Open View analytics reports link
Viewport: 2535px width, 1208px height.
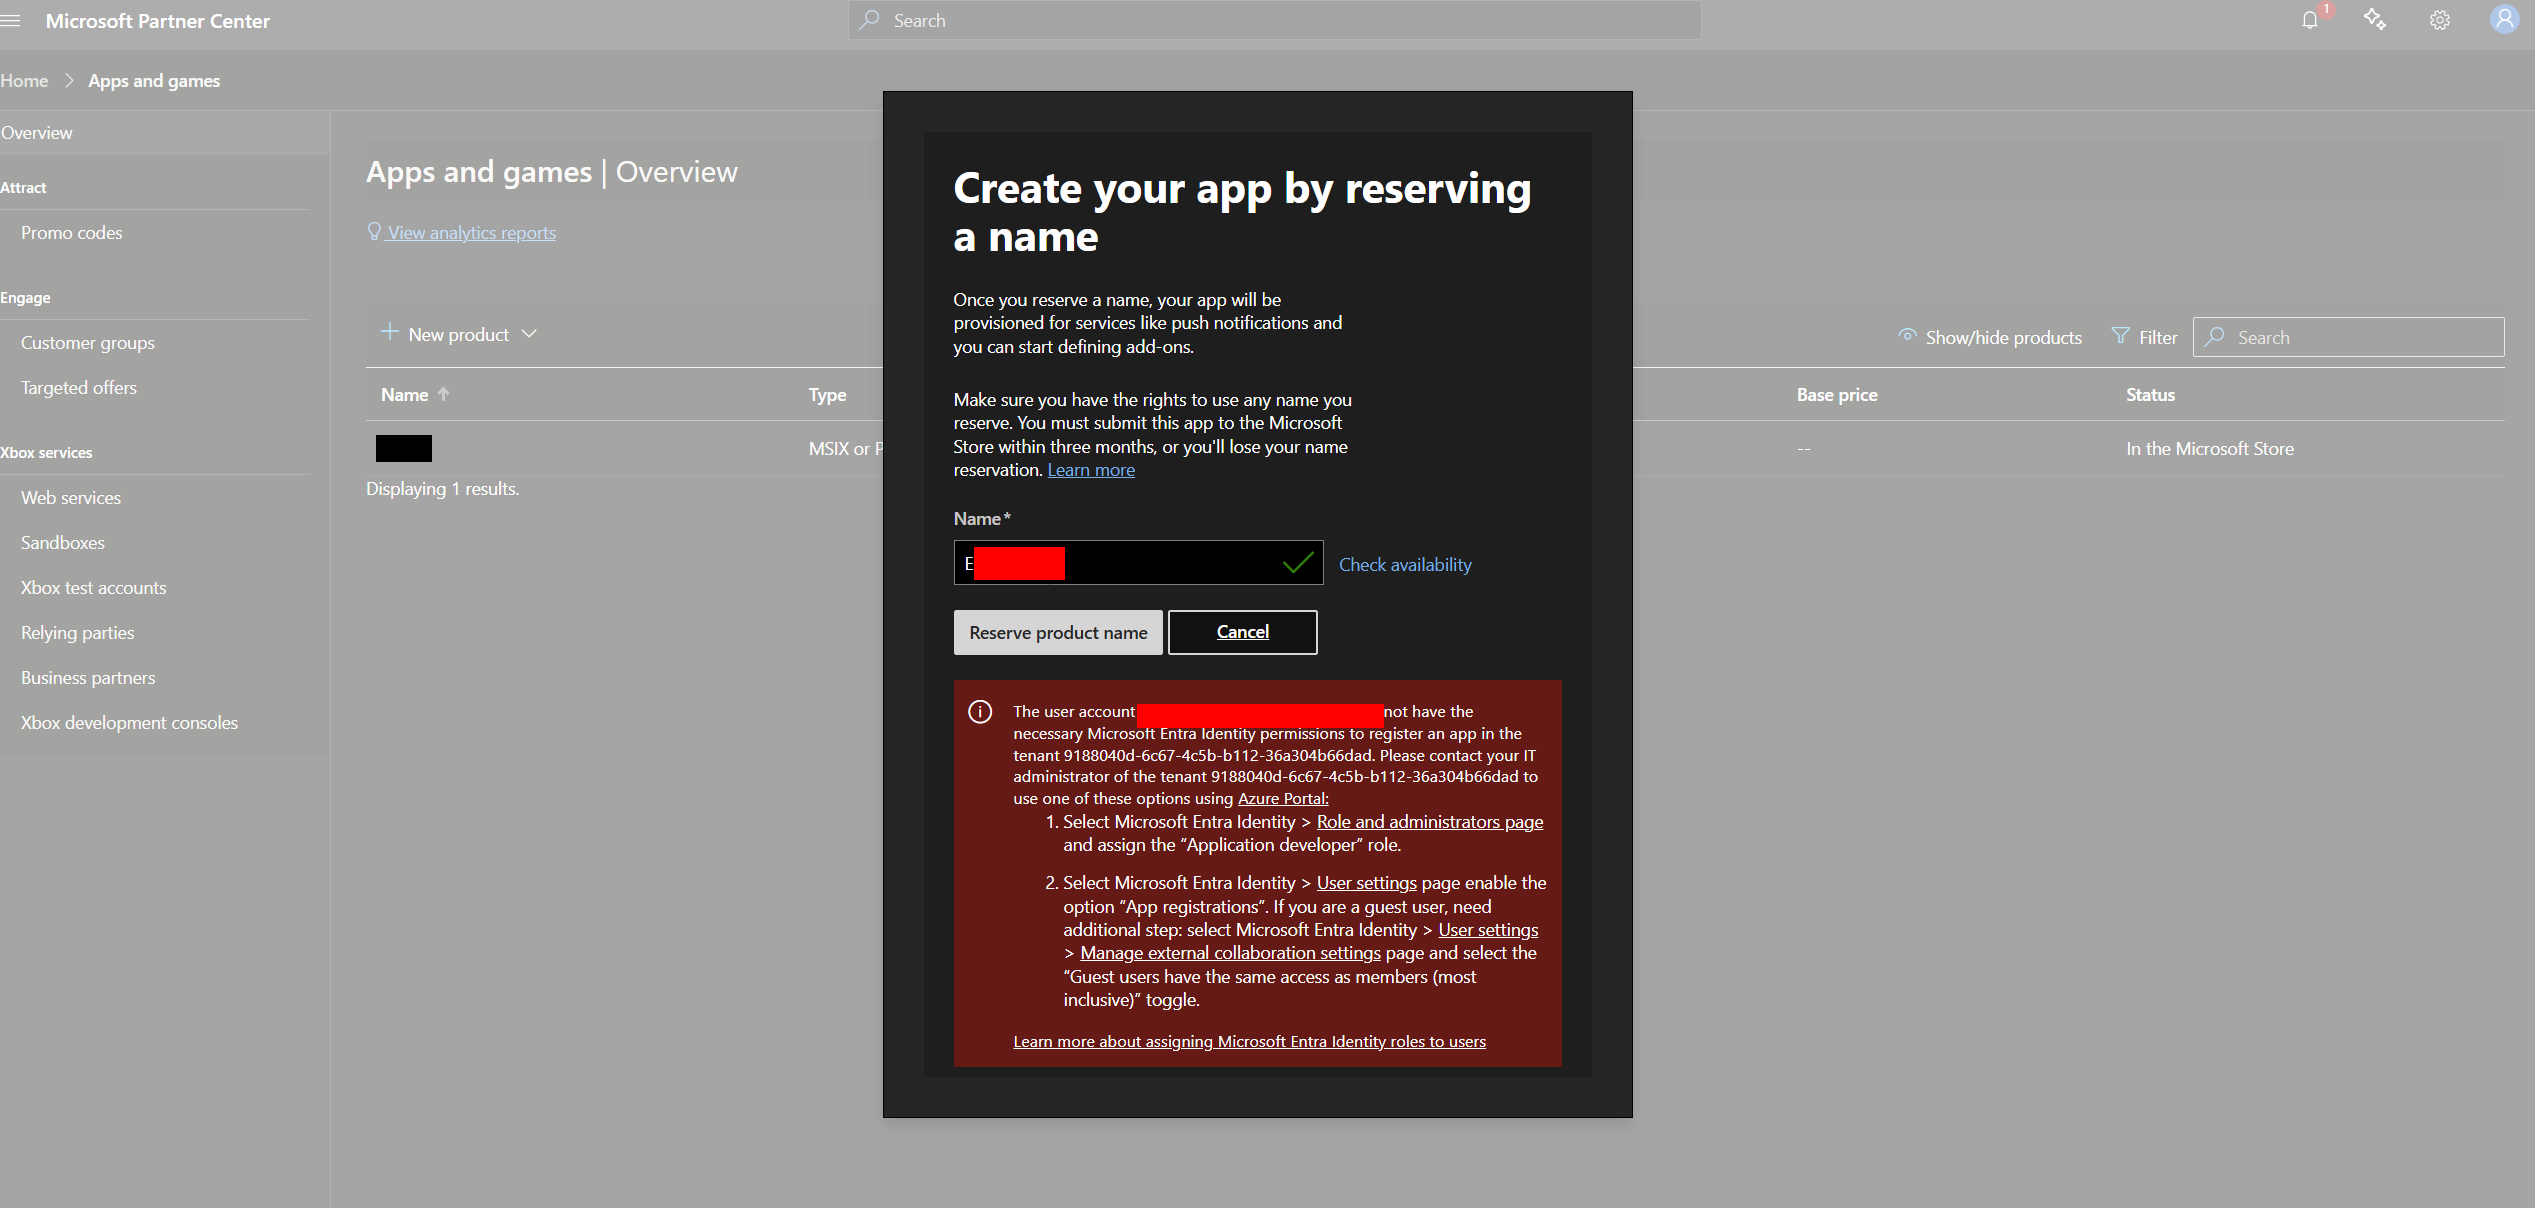point(471,233)
